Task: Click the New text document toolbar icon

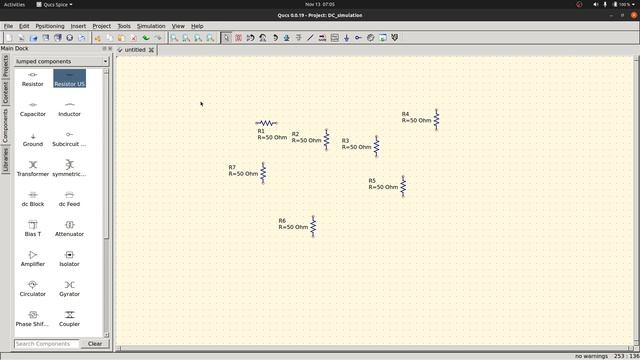Action: pos(21,38)
